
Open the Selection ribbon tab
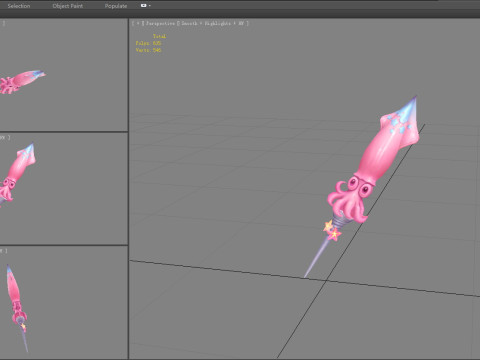point(19,6)
